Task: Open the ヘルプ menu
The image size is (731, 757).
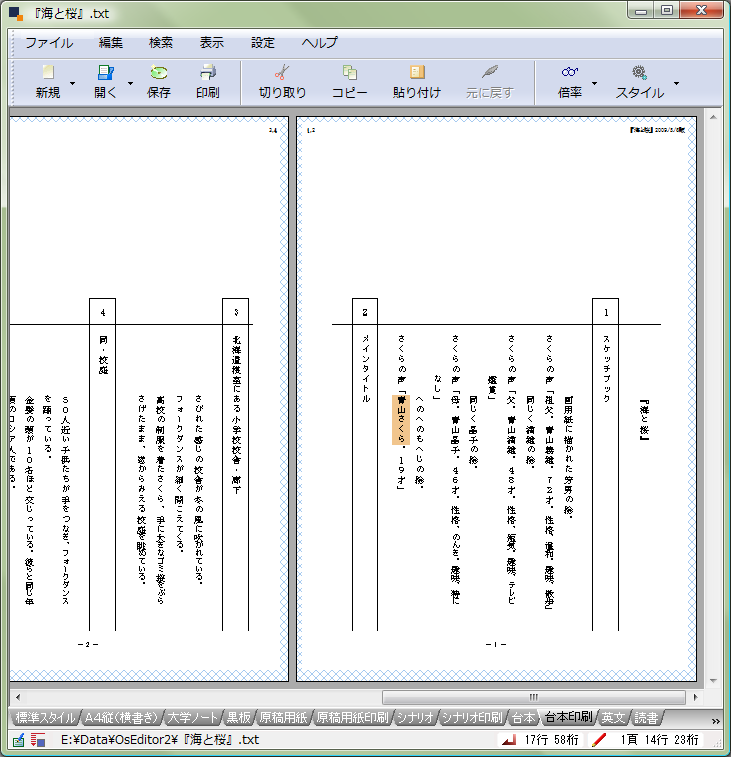Action: (x=319, y=43)
